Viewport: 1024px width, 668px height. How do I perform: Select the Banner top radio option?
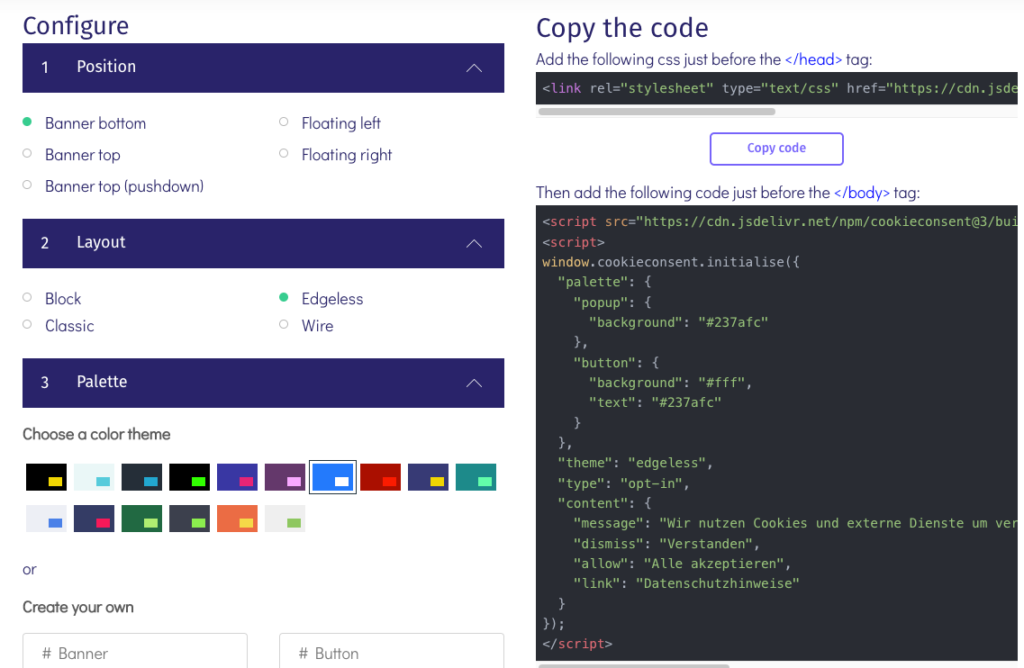(27, 153)
